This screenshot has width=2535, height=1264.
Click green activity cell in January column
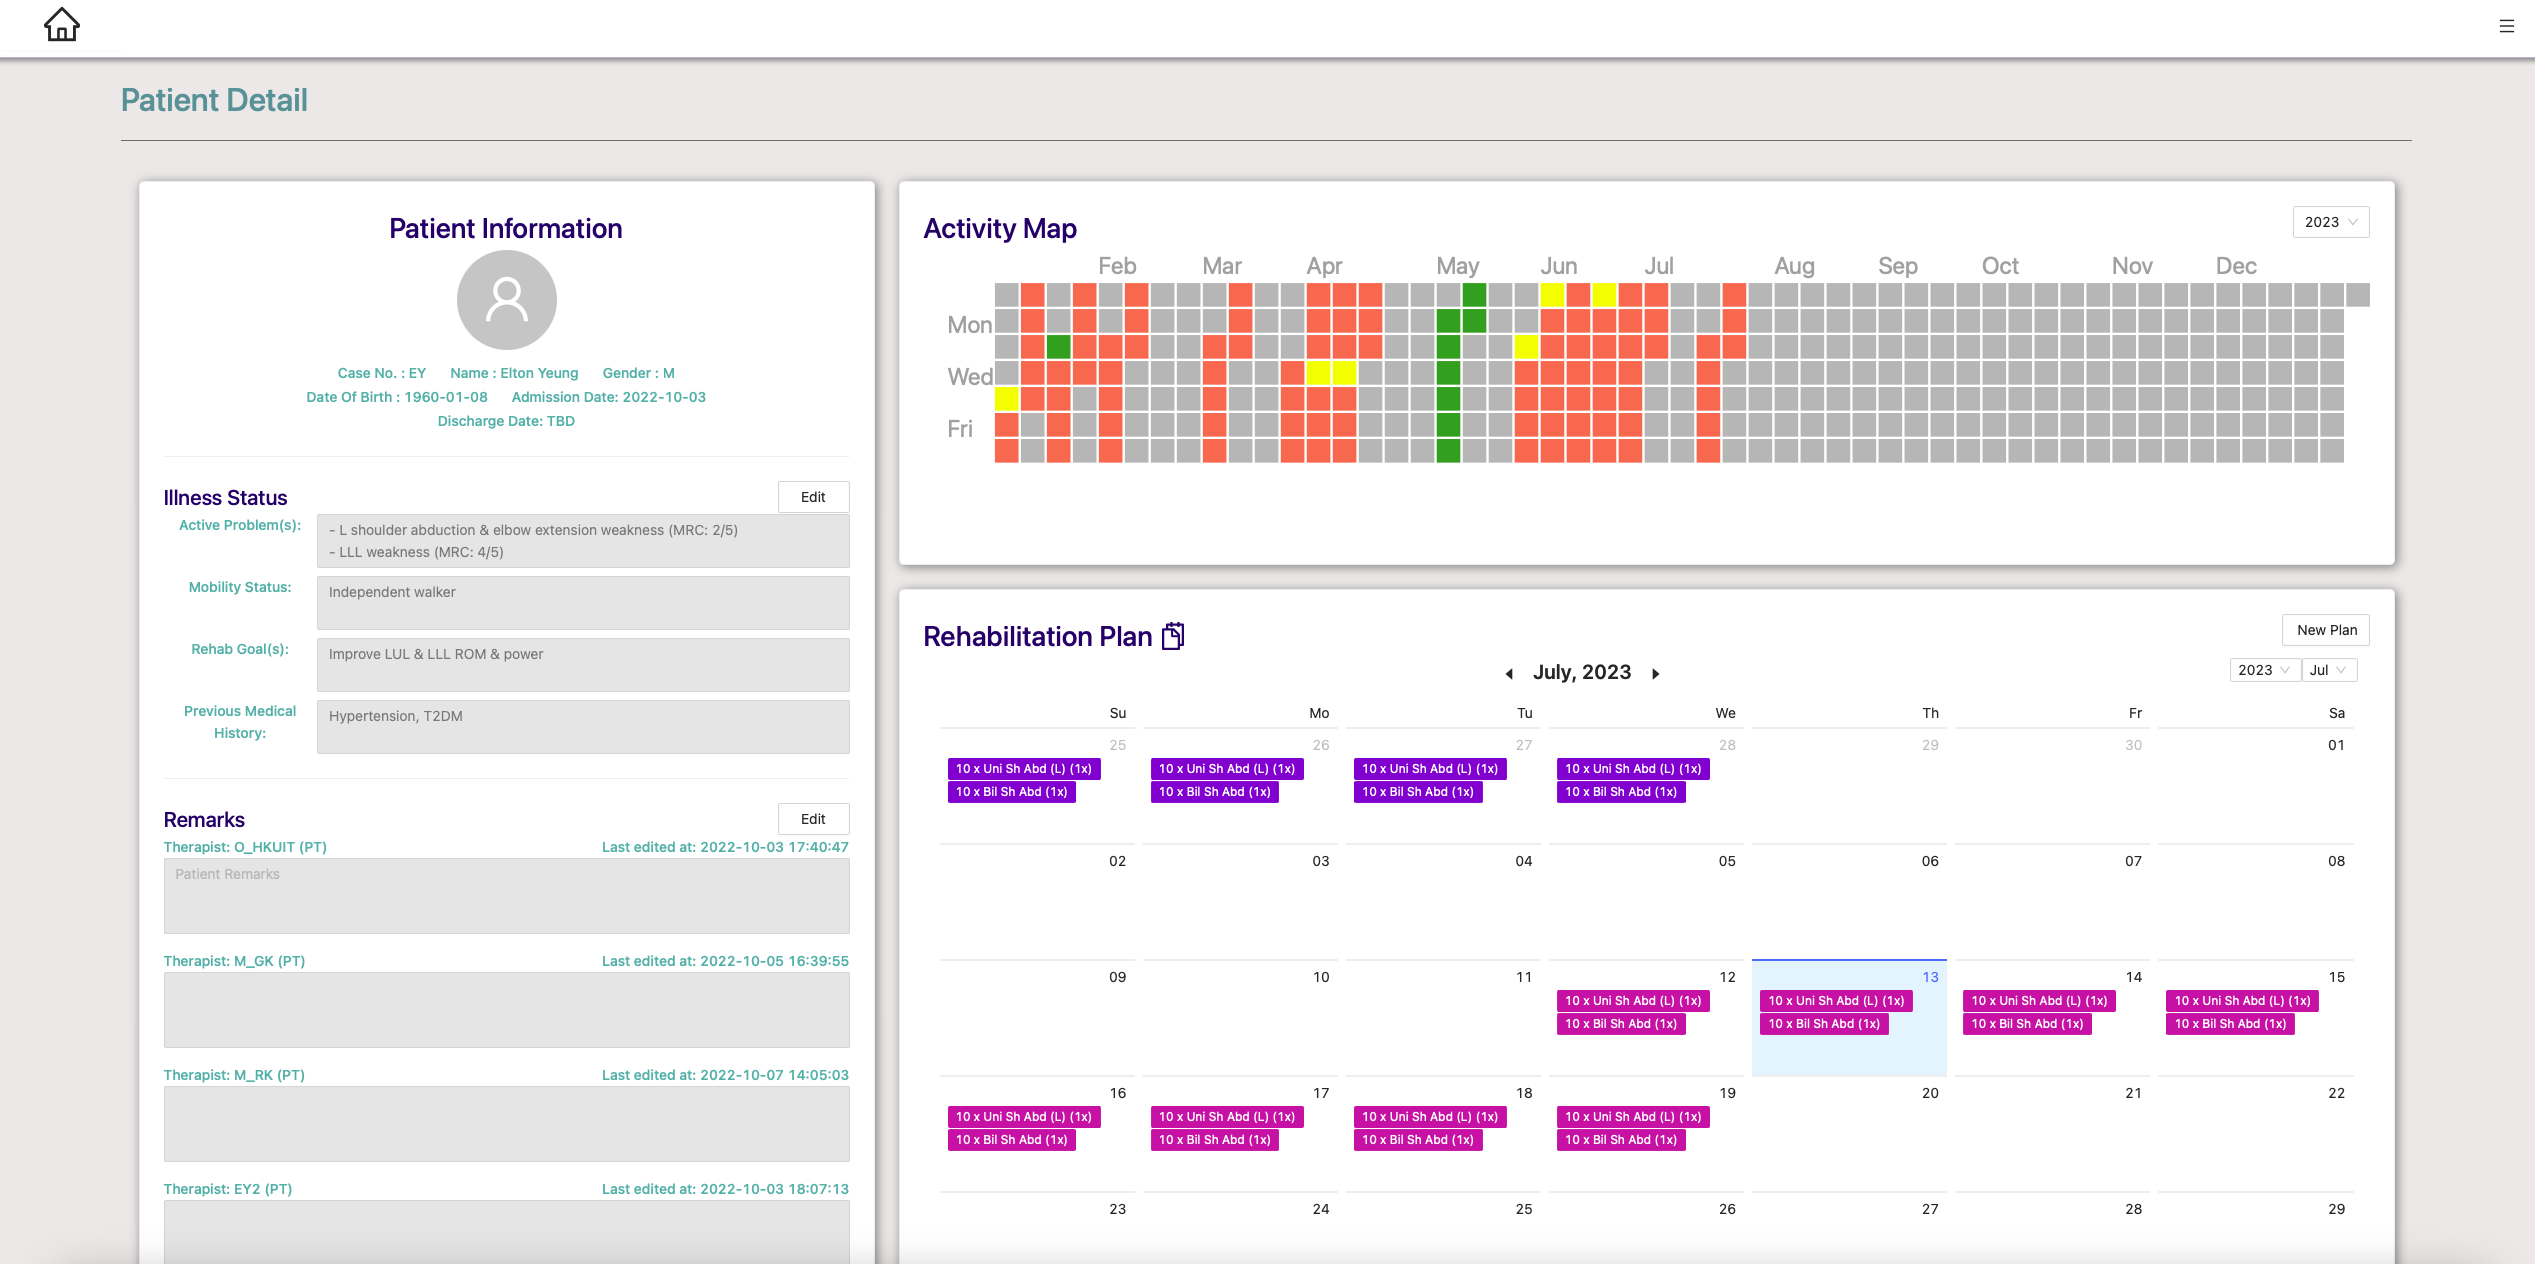pos(1058,347)
